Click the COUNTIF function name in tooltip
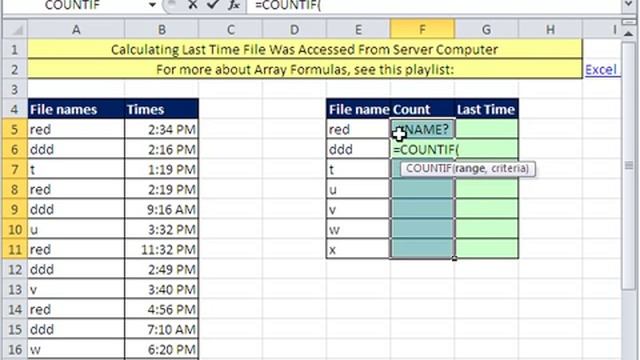Image resolution: width=640 pixels, height=360 pixels. (429, 168)
